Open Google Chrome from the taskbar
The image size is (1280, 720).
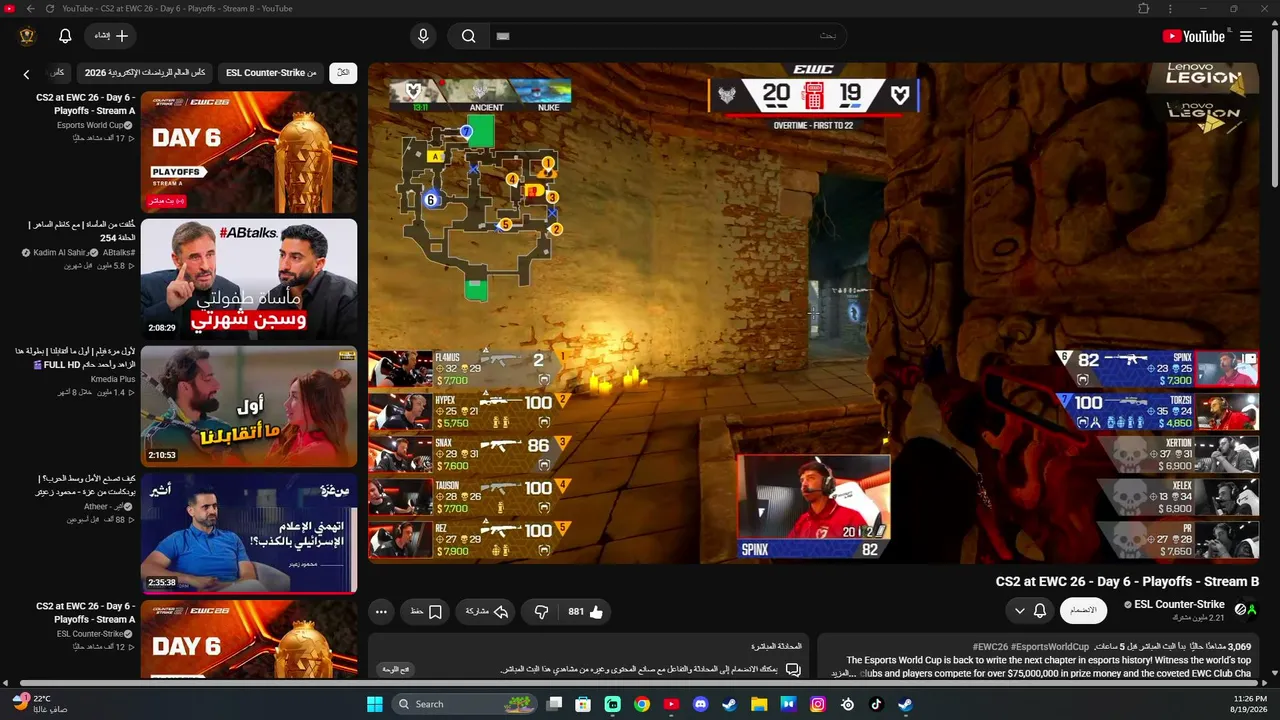642,704
